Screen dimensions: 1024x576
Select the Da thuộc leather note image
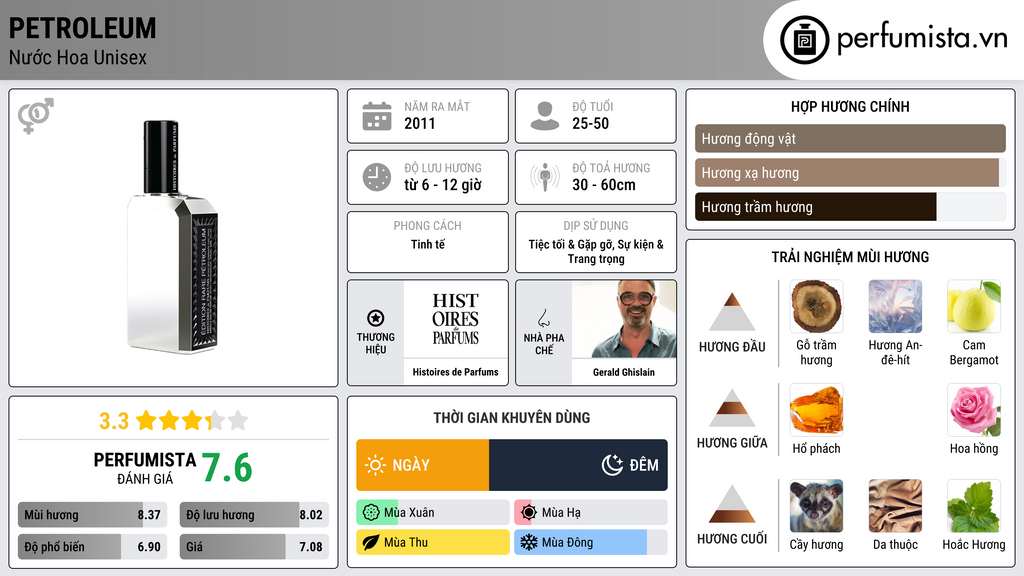point(895,506)
